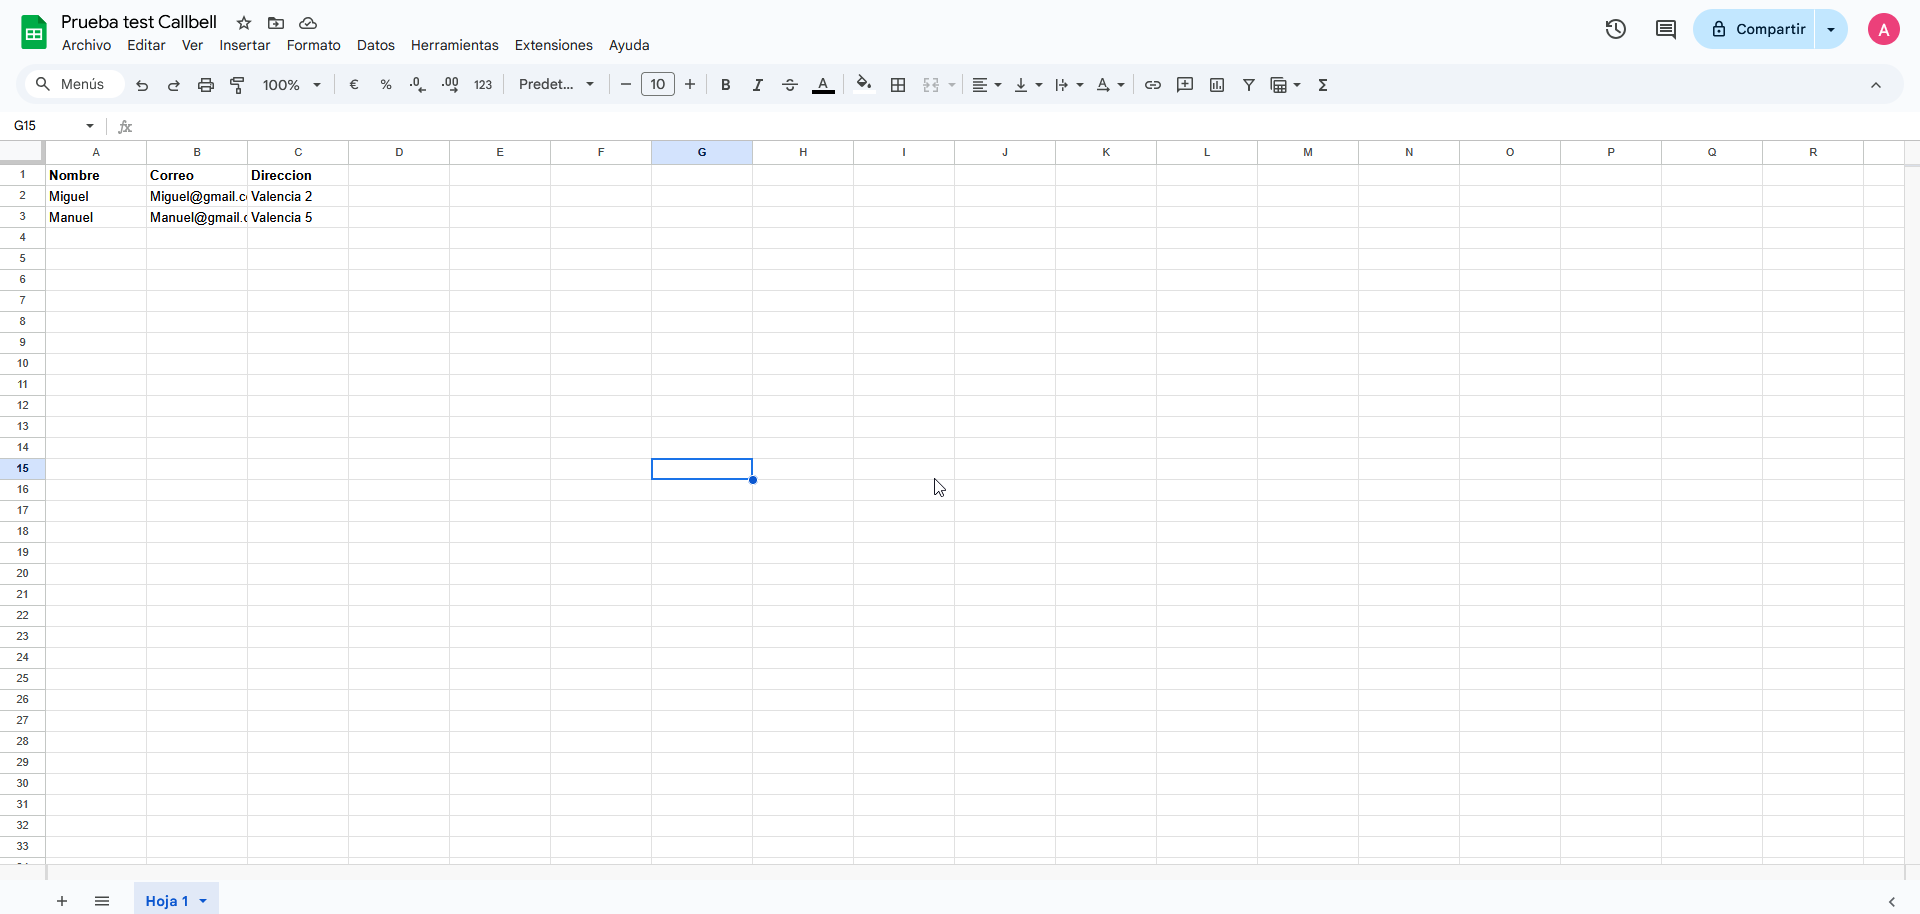
Task: Open horizontal align dropdown
Action: coord(987,85)
